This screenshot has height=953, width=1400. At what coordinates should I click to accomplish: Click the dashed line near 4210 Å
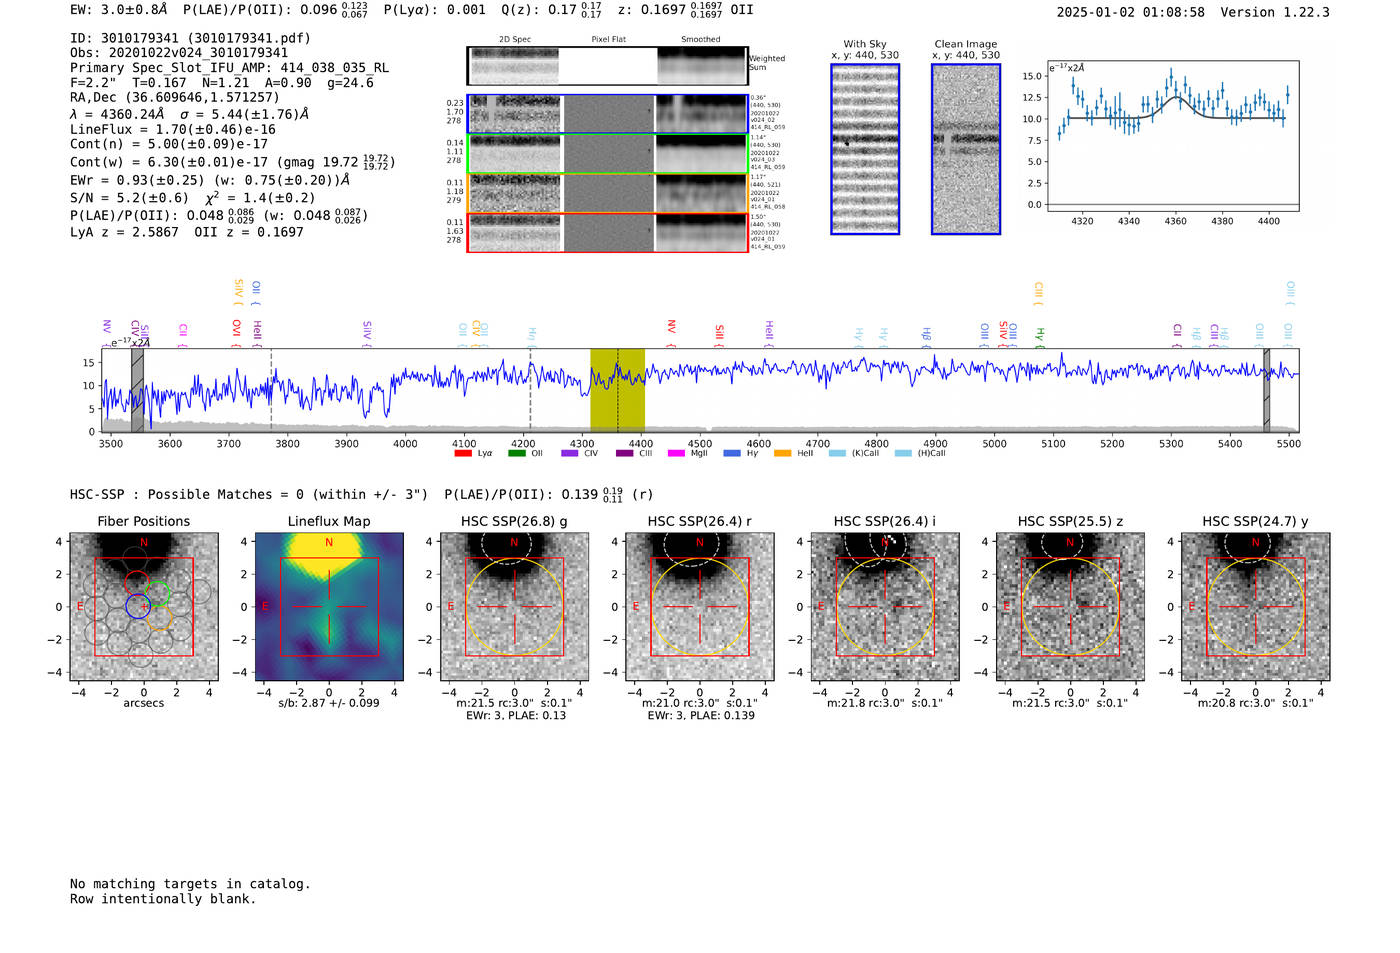click(530, 390)
